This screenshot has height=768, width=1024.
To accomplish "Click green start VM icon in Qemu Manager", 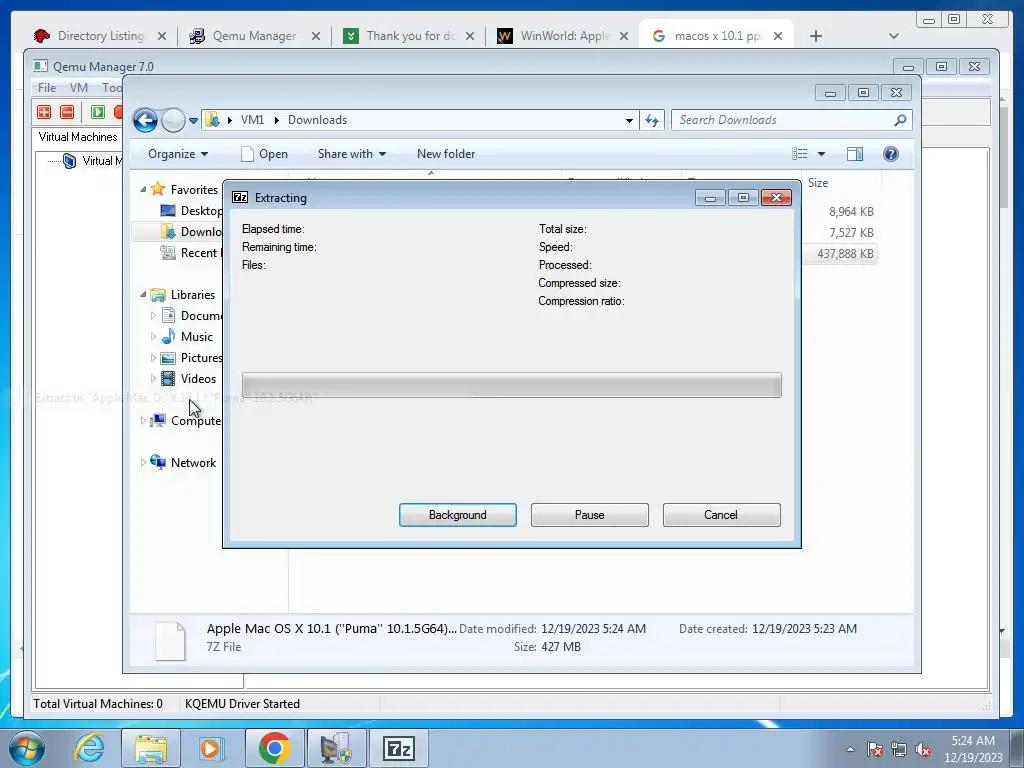I will point(98,112).
